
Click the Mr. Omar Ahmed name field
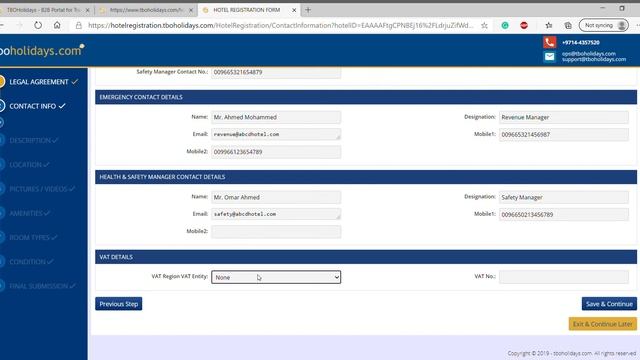pos(276,197)
